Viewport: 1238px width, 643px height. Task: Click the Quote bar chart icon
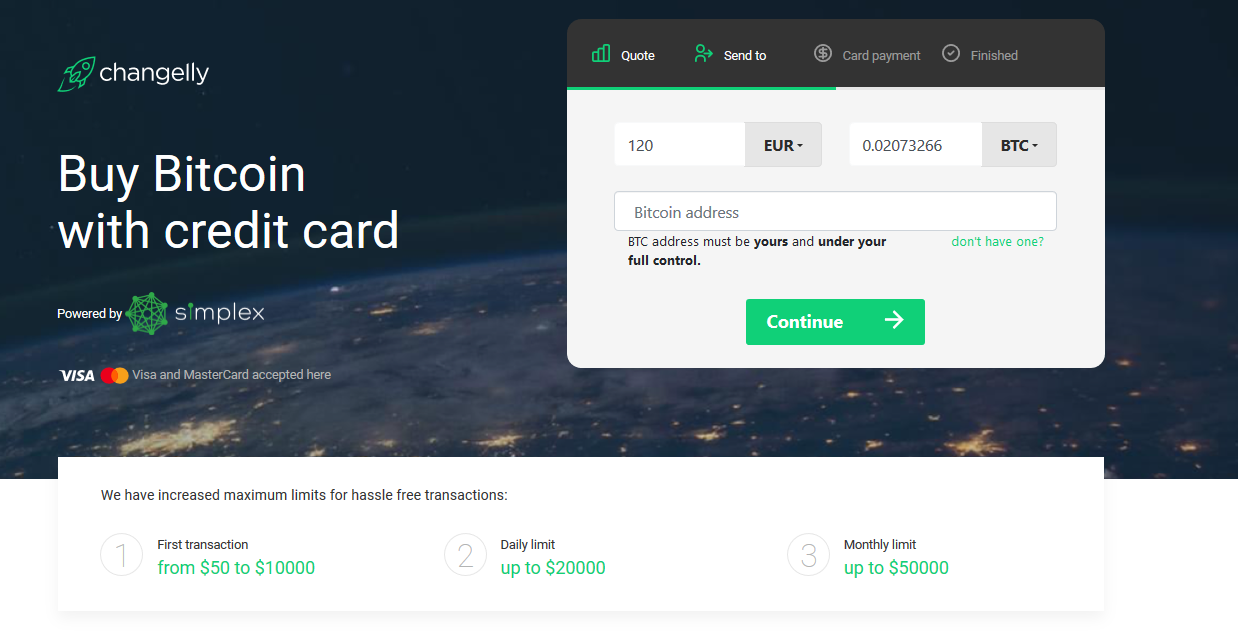601,53
